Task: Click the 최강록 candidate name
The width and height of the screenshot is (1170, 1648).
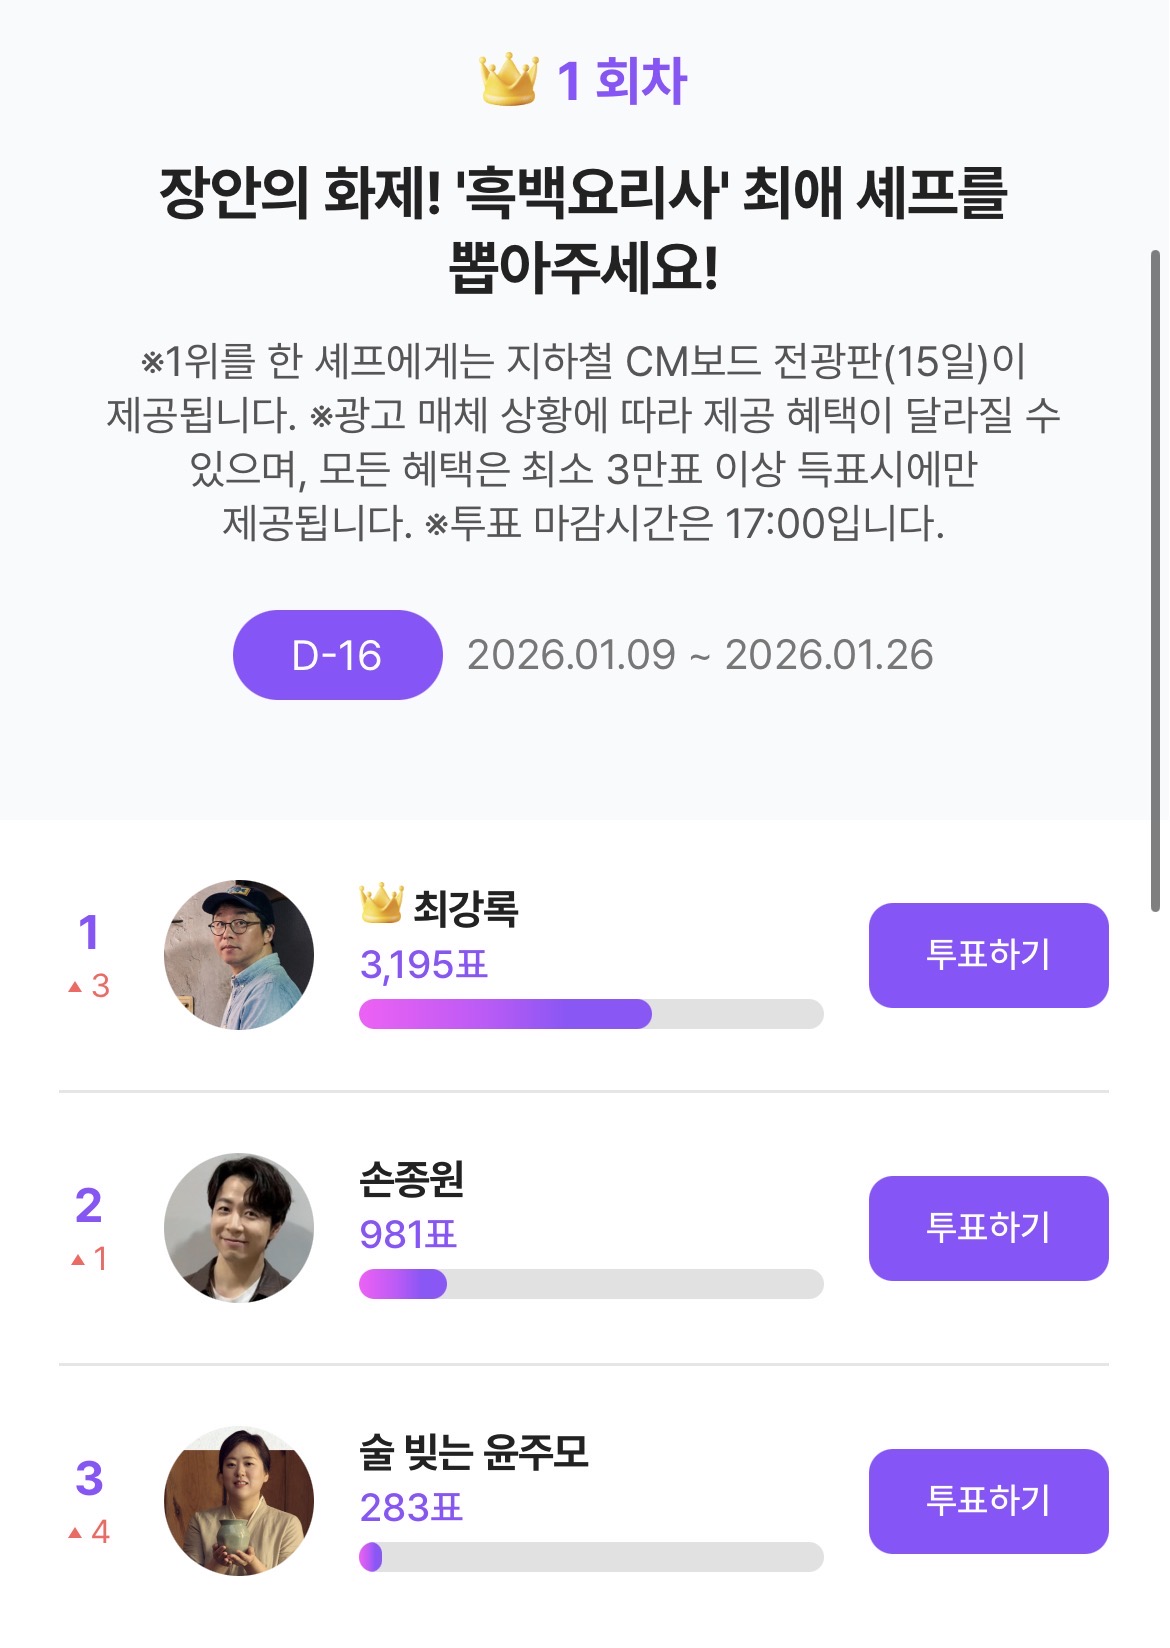Action: tap(466, 908)
